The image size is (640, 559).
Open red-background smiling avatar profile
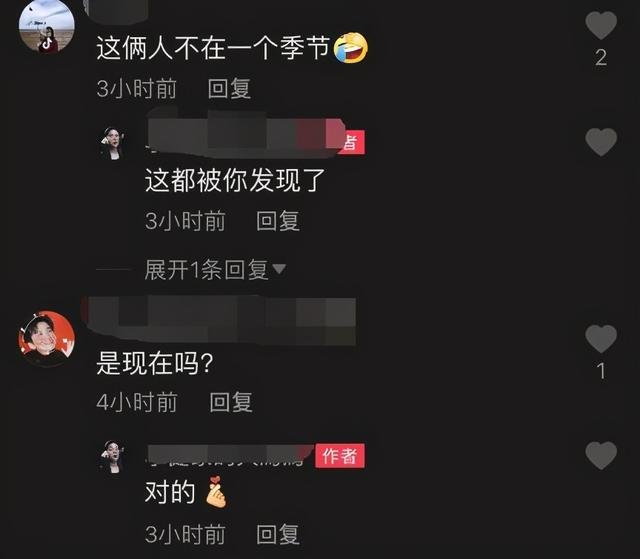point(47,339)
